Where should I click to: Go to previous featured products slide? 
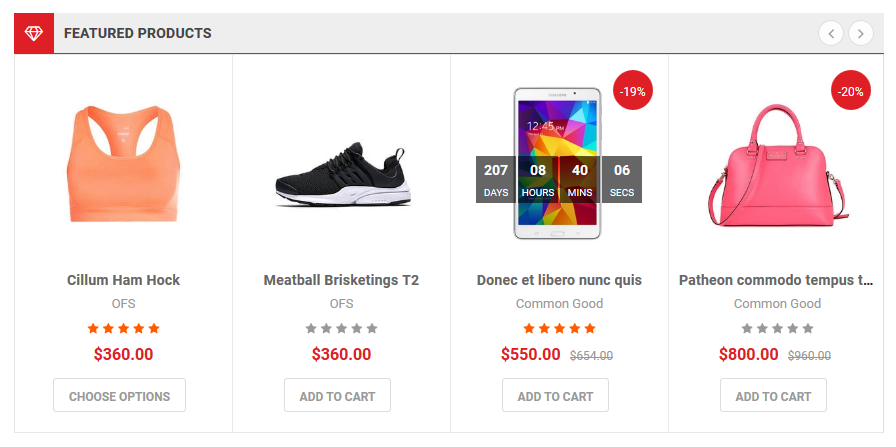coord(831,33)
